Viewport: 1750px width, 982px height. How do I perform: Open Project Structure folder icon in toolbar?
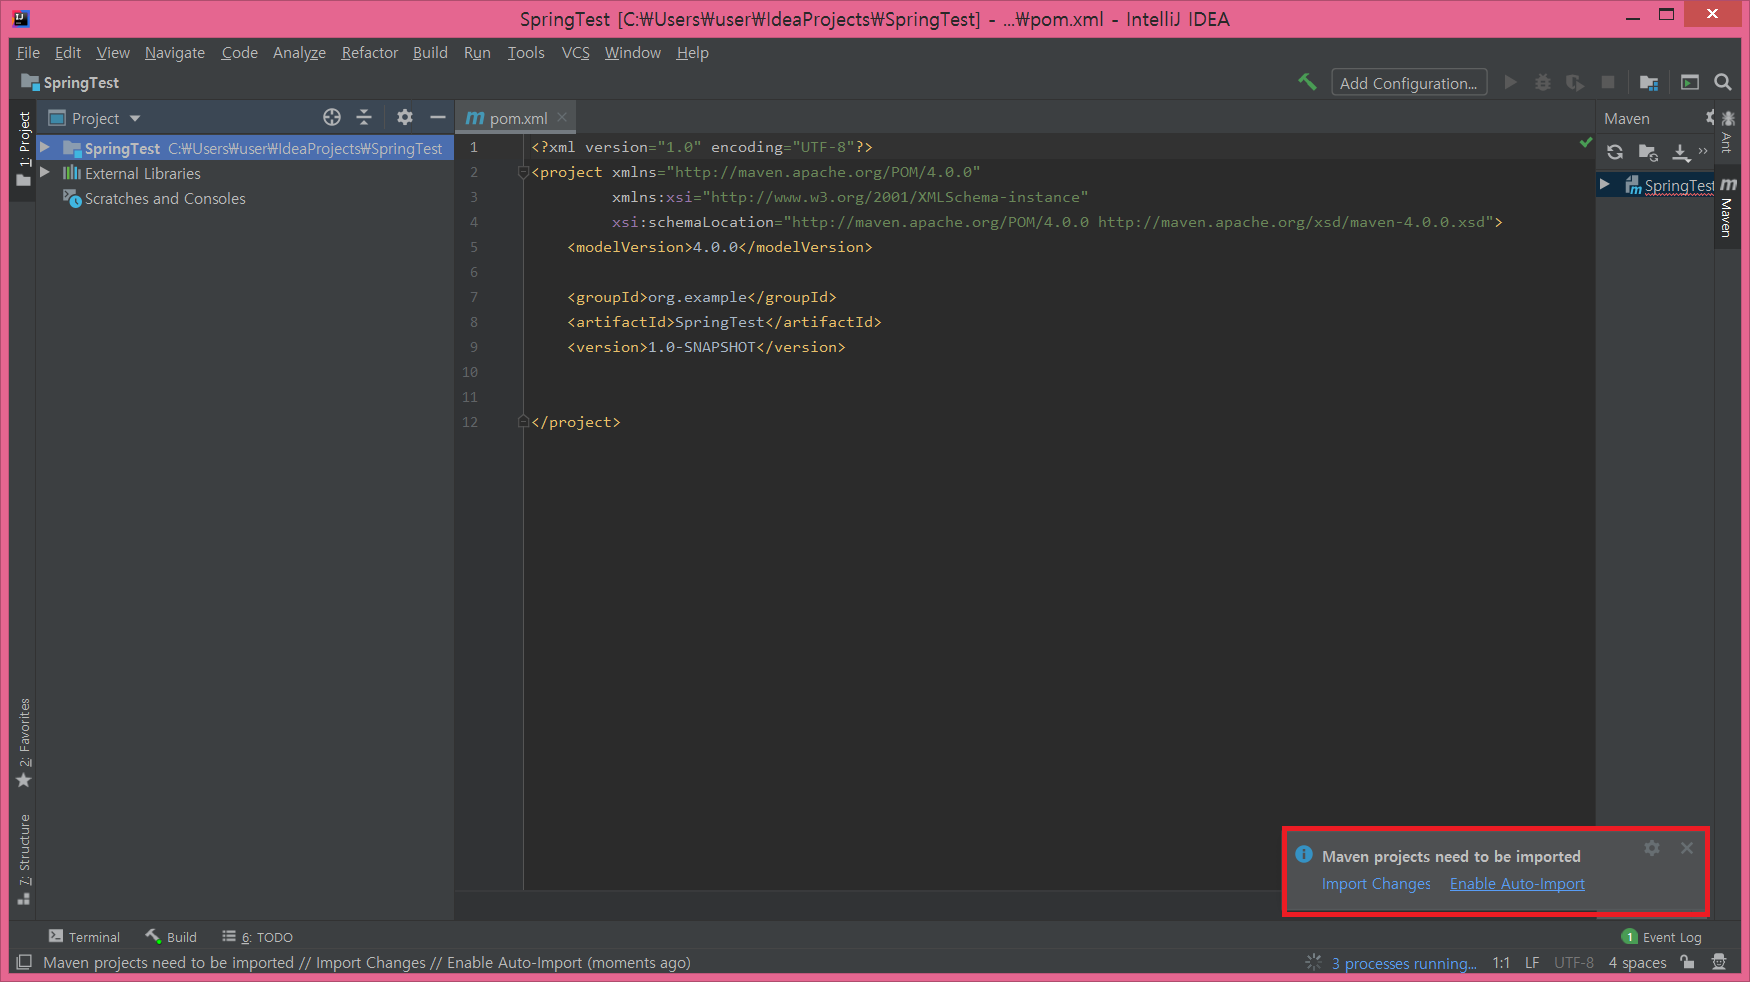[x=1649, y=82]
